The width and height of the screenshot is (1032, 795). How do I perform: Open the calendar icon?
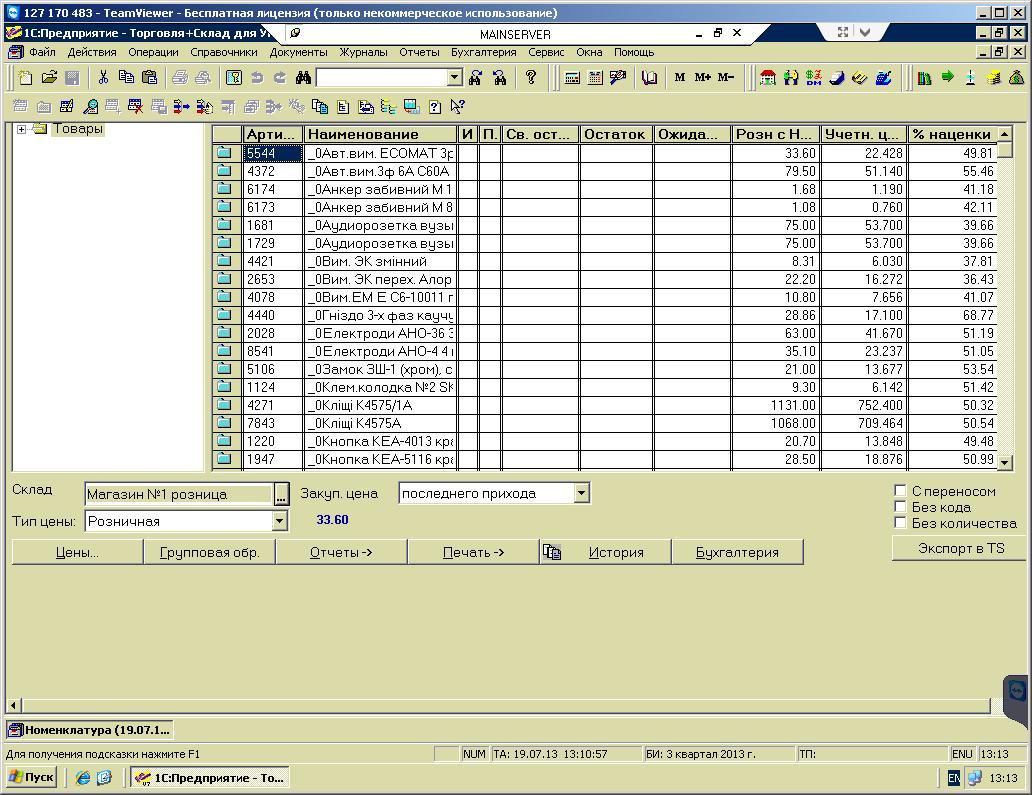pyautogui.click(x=595, y=78)
